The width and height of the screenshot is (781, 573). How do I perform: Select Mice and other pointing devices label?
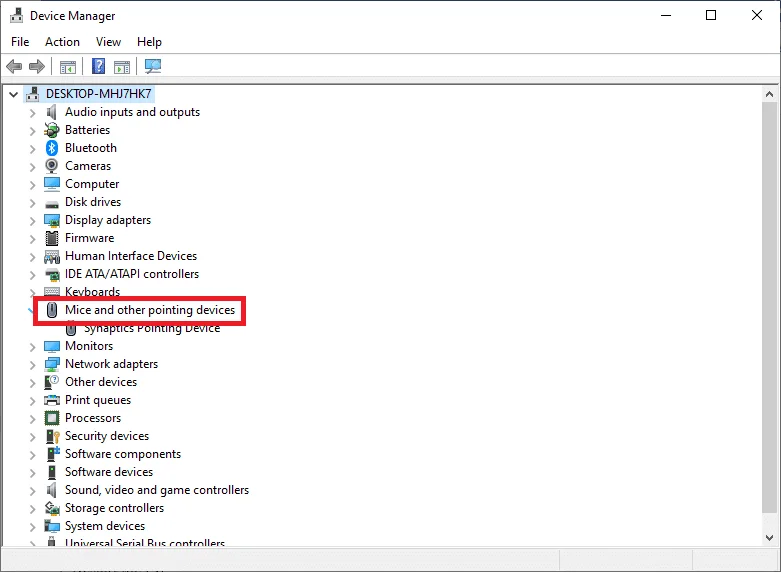(150, 310)
